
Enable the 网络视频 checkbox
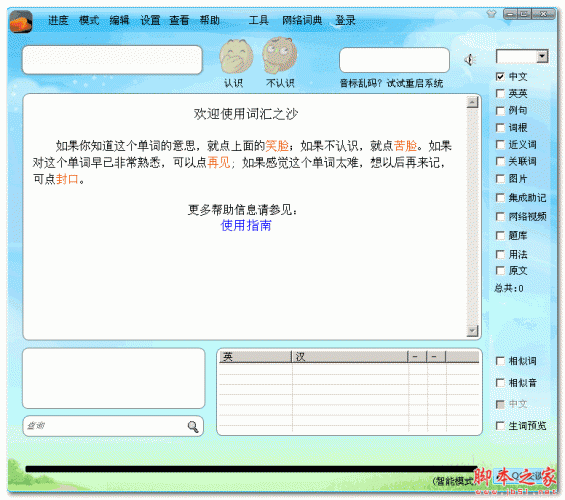point(500,216)
